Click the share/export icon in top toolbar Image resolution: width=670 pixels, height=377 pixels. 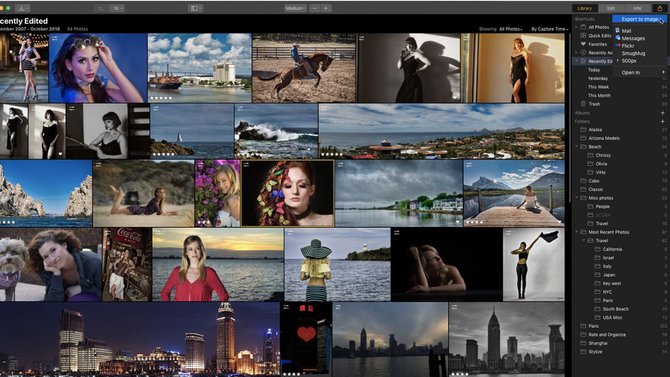click(659, 8)
